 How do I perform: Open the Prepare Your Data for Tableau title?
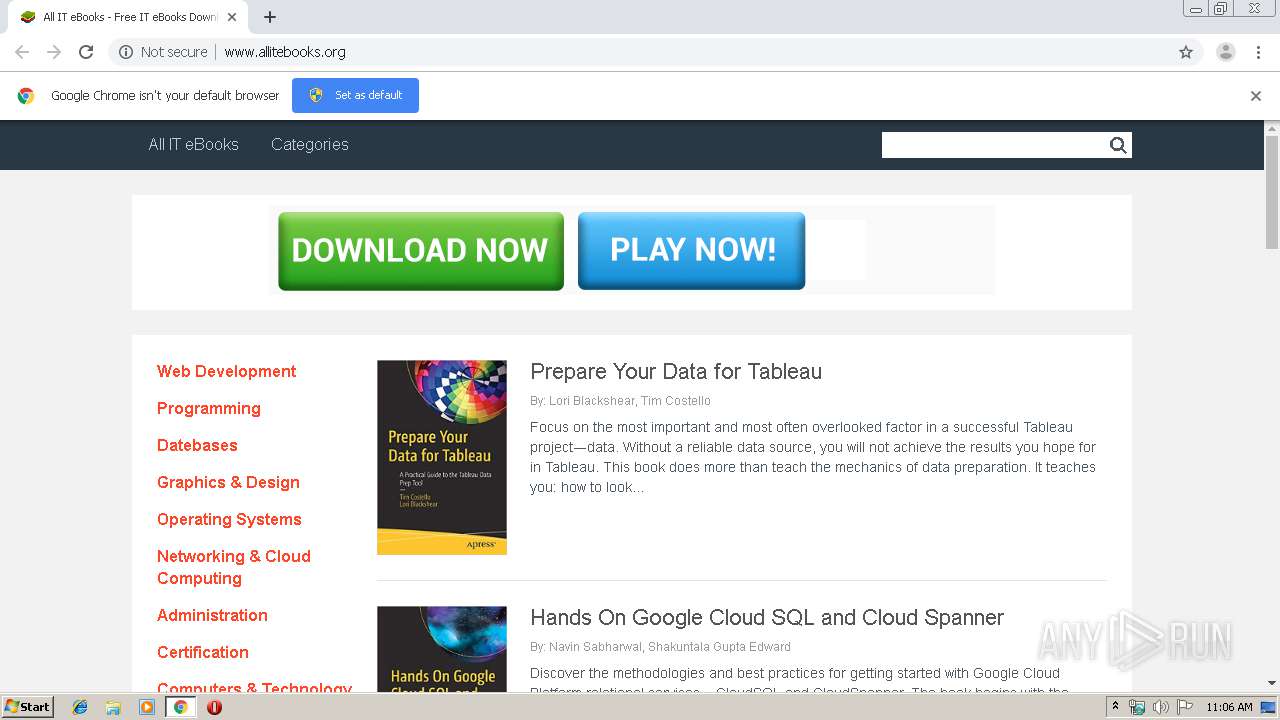676,371
